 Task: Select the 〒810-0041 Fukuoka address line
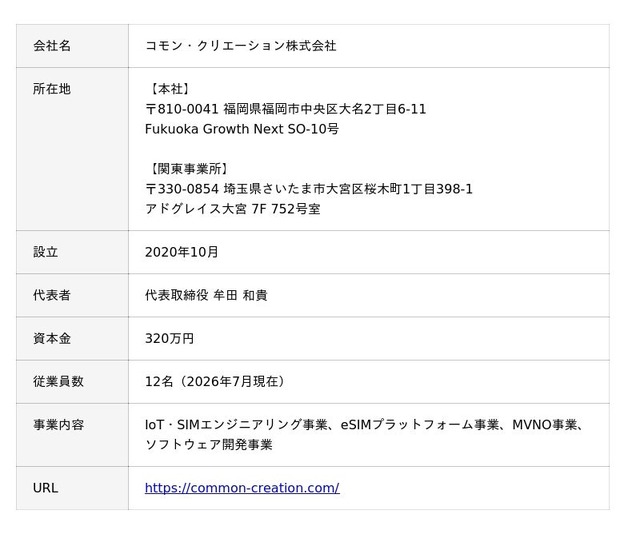click(x=286, y=109)
